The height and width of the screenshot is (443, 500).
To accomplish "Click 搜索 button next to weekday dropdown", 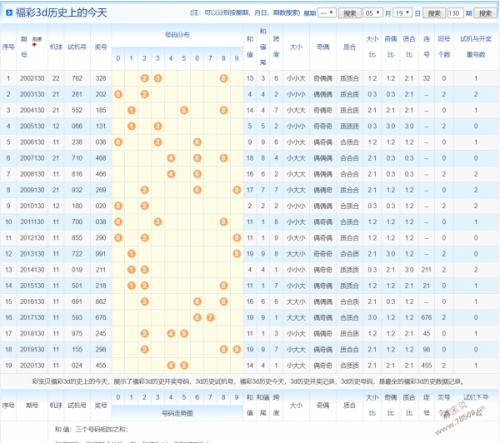I will point(350,13).
